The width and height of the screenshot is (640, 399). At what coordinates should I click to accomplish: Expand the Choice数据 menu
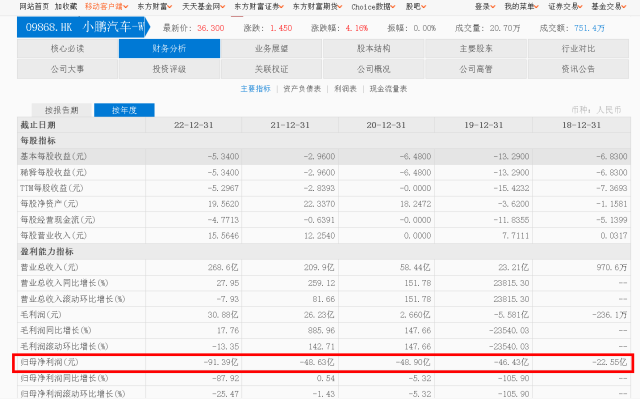(x=373, y=7)
